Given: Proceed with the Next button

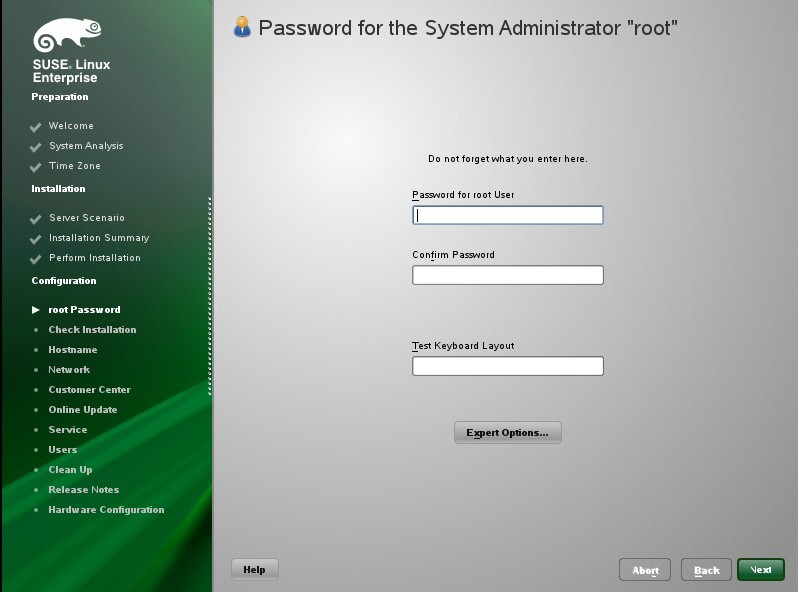Looking at the screenshot, I should pos(761,570).
